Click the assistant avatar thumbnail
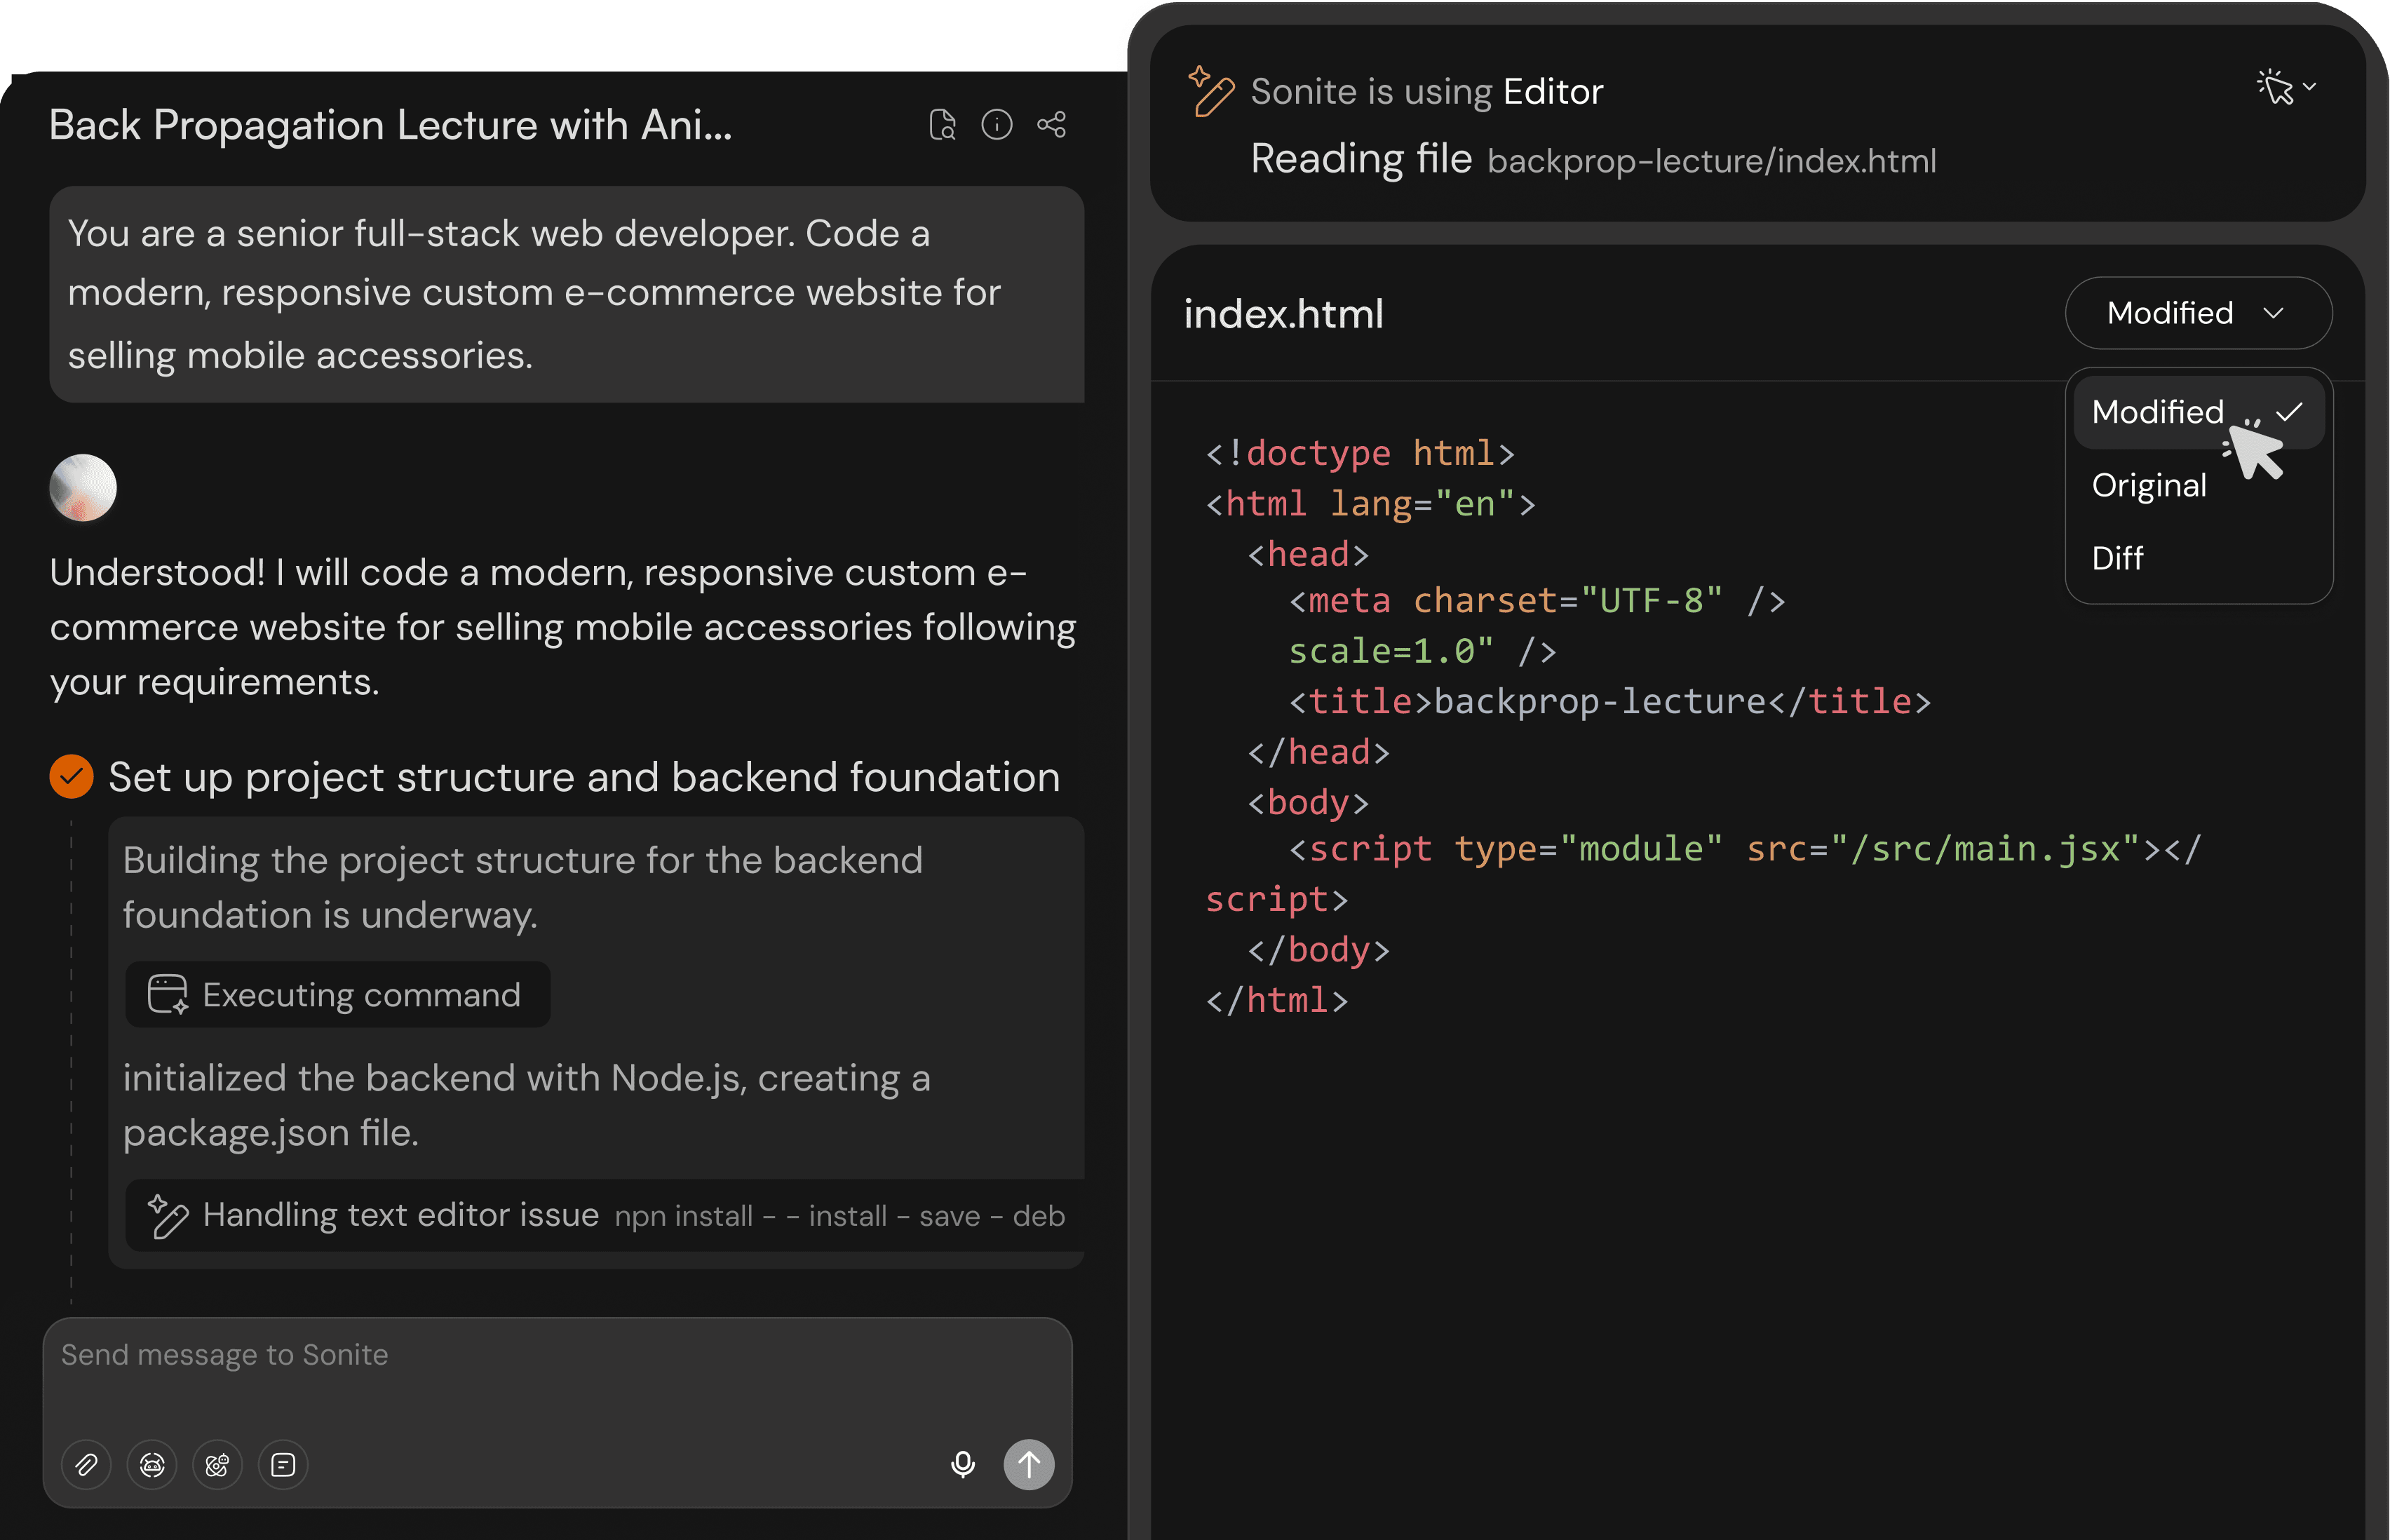 coord(83,488)
